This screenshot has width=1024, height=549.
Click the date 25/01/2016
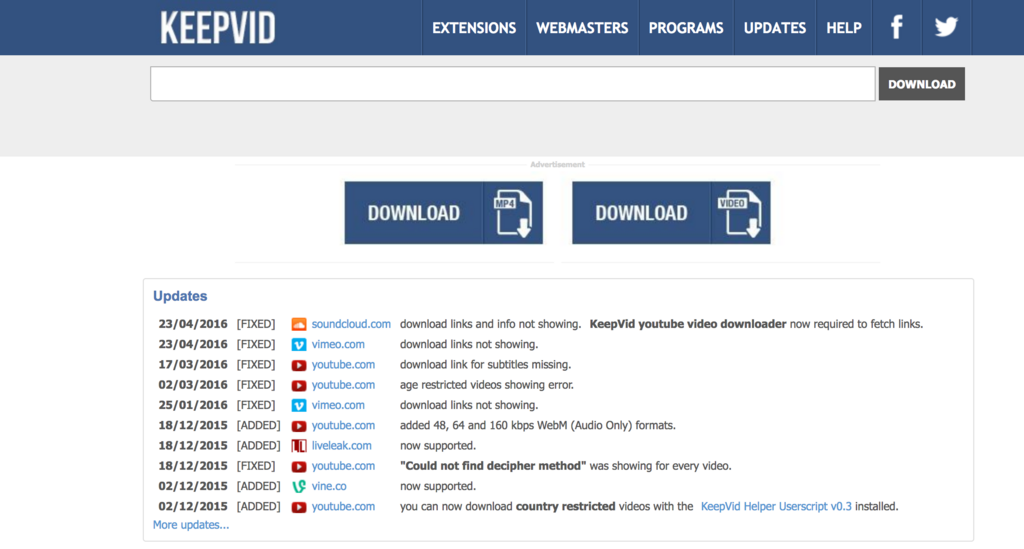[193, 405]
